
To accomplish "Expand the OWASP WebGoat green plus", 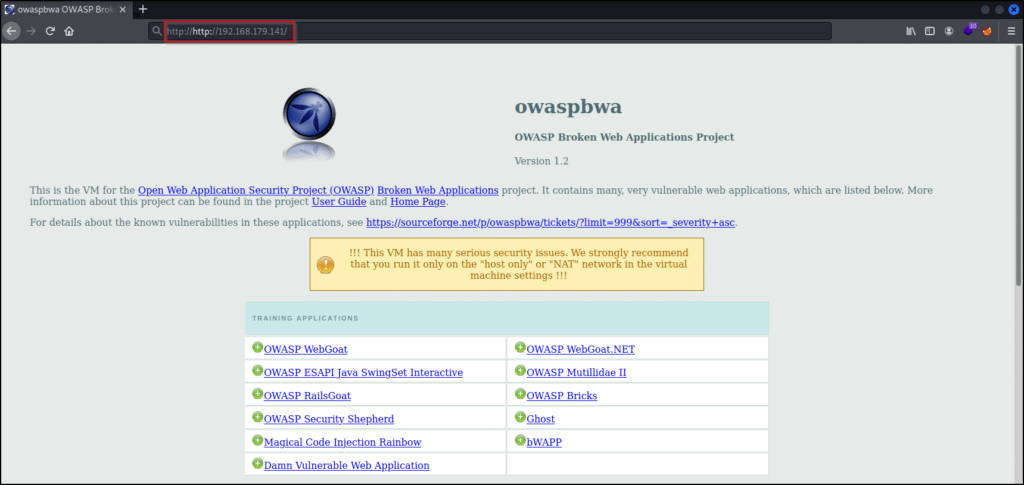I will click(257, 348).
